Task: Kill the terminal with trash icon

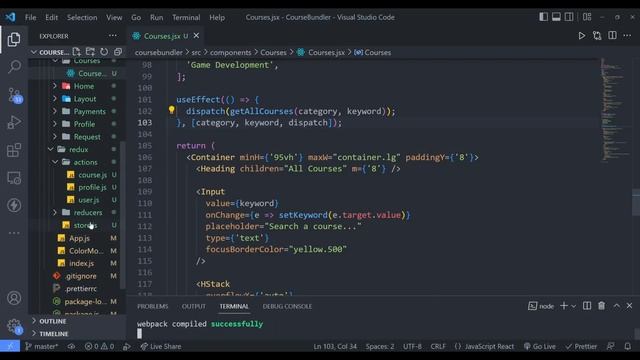Action: coord(602,306)
